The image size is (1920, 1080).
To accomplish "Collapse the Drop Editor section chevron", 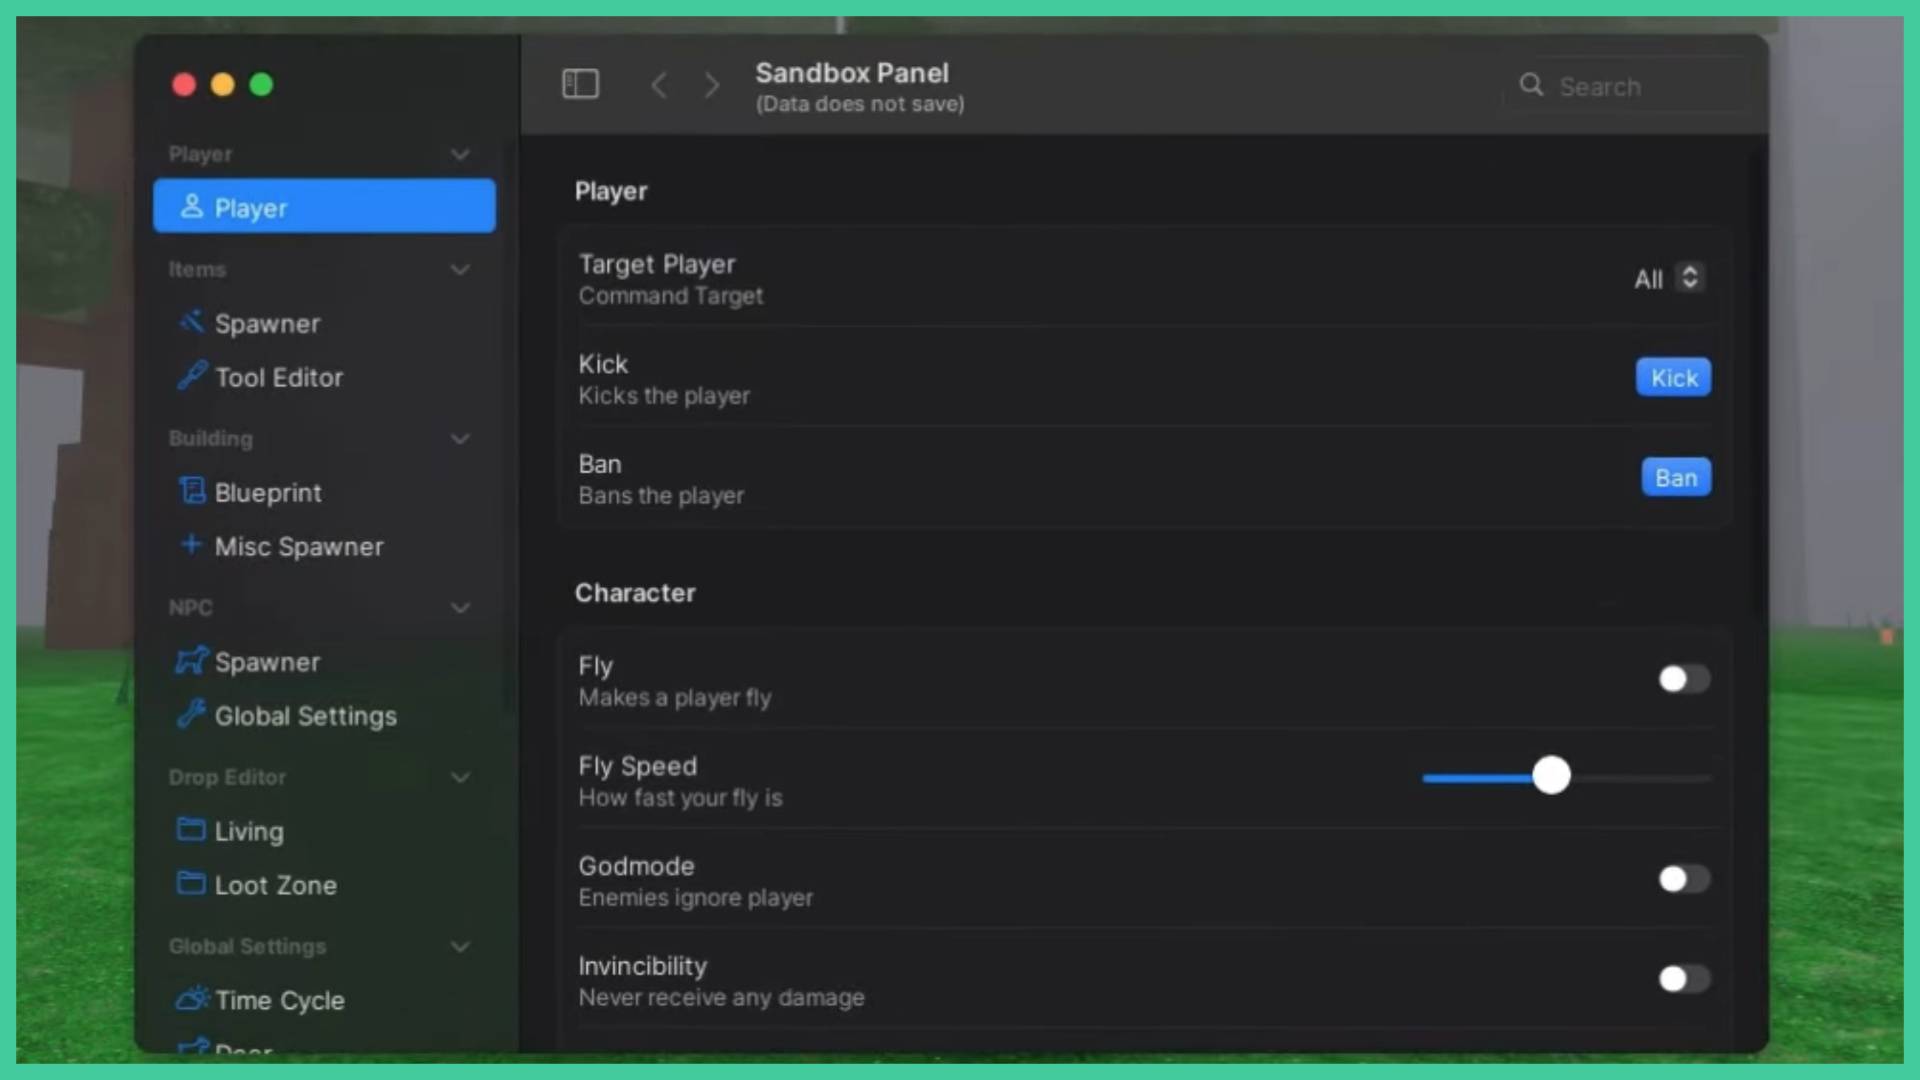I will (x=460, y=777).
